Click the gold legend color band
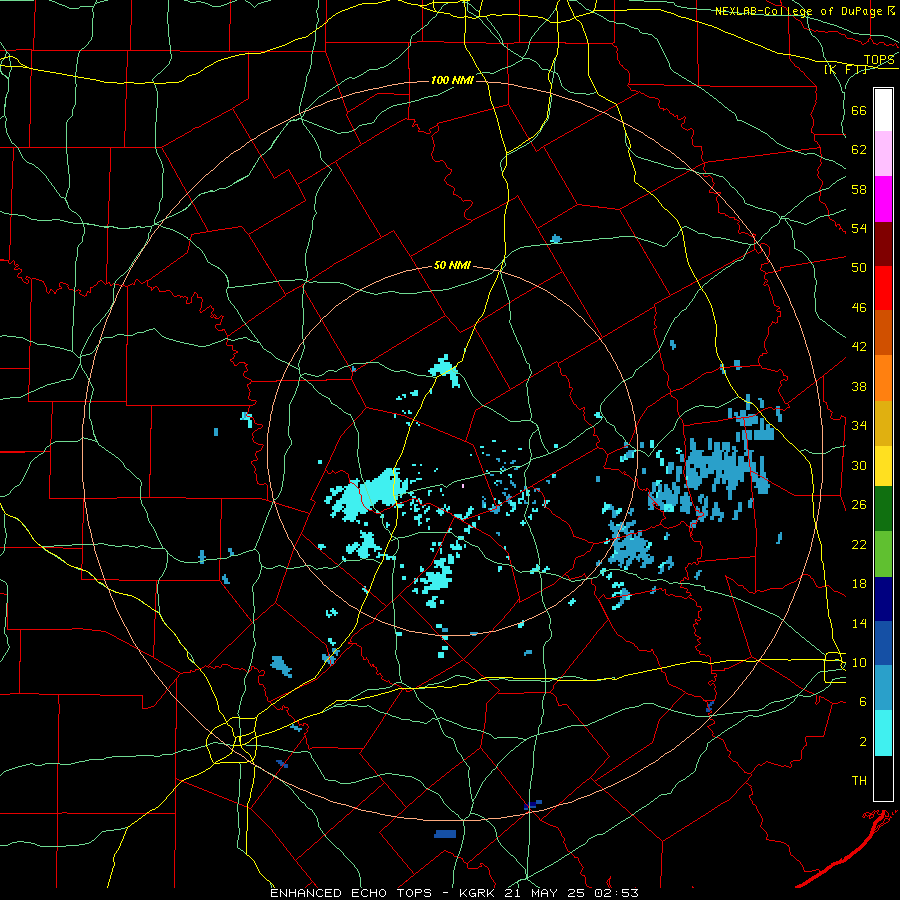 point(883,423)
